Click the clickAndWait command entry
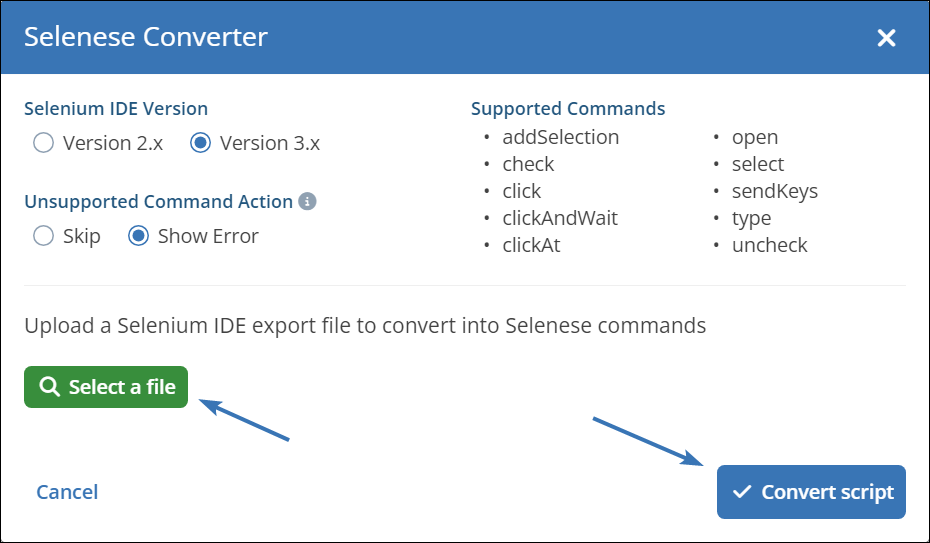 pyautogui.click(x=560, y=218)
